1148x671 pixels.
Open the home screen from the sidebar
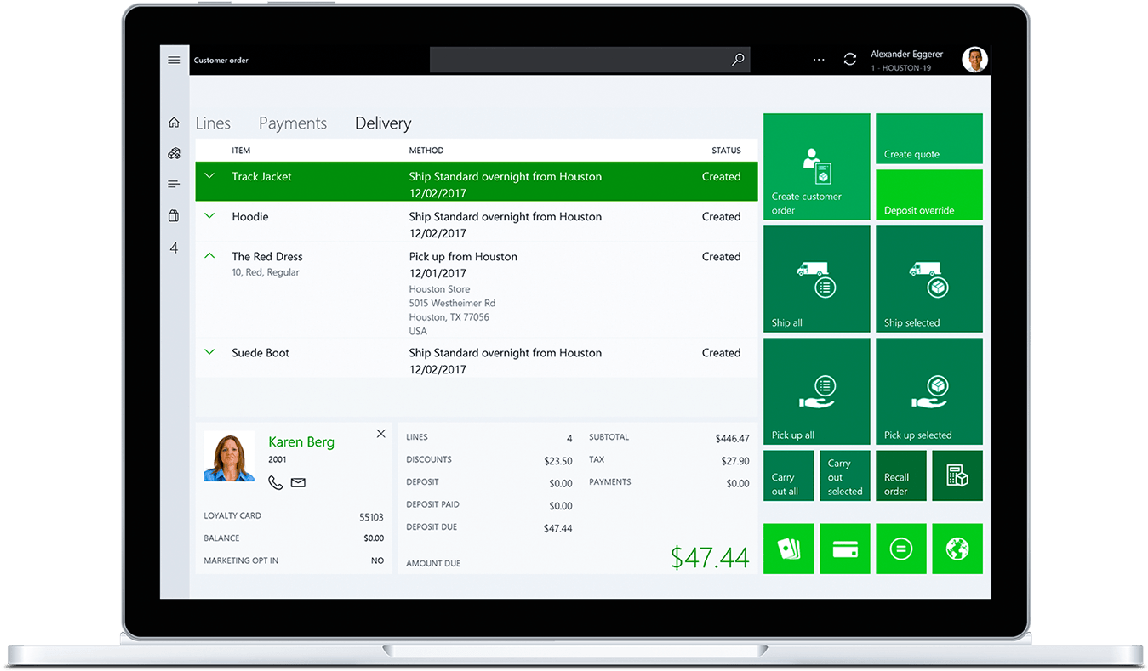click(x=174, y=121)
